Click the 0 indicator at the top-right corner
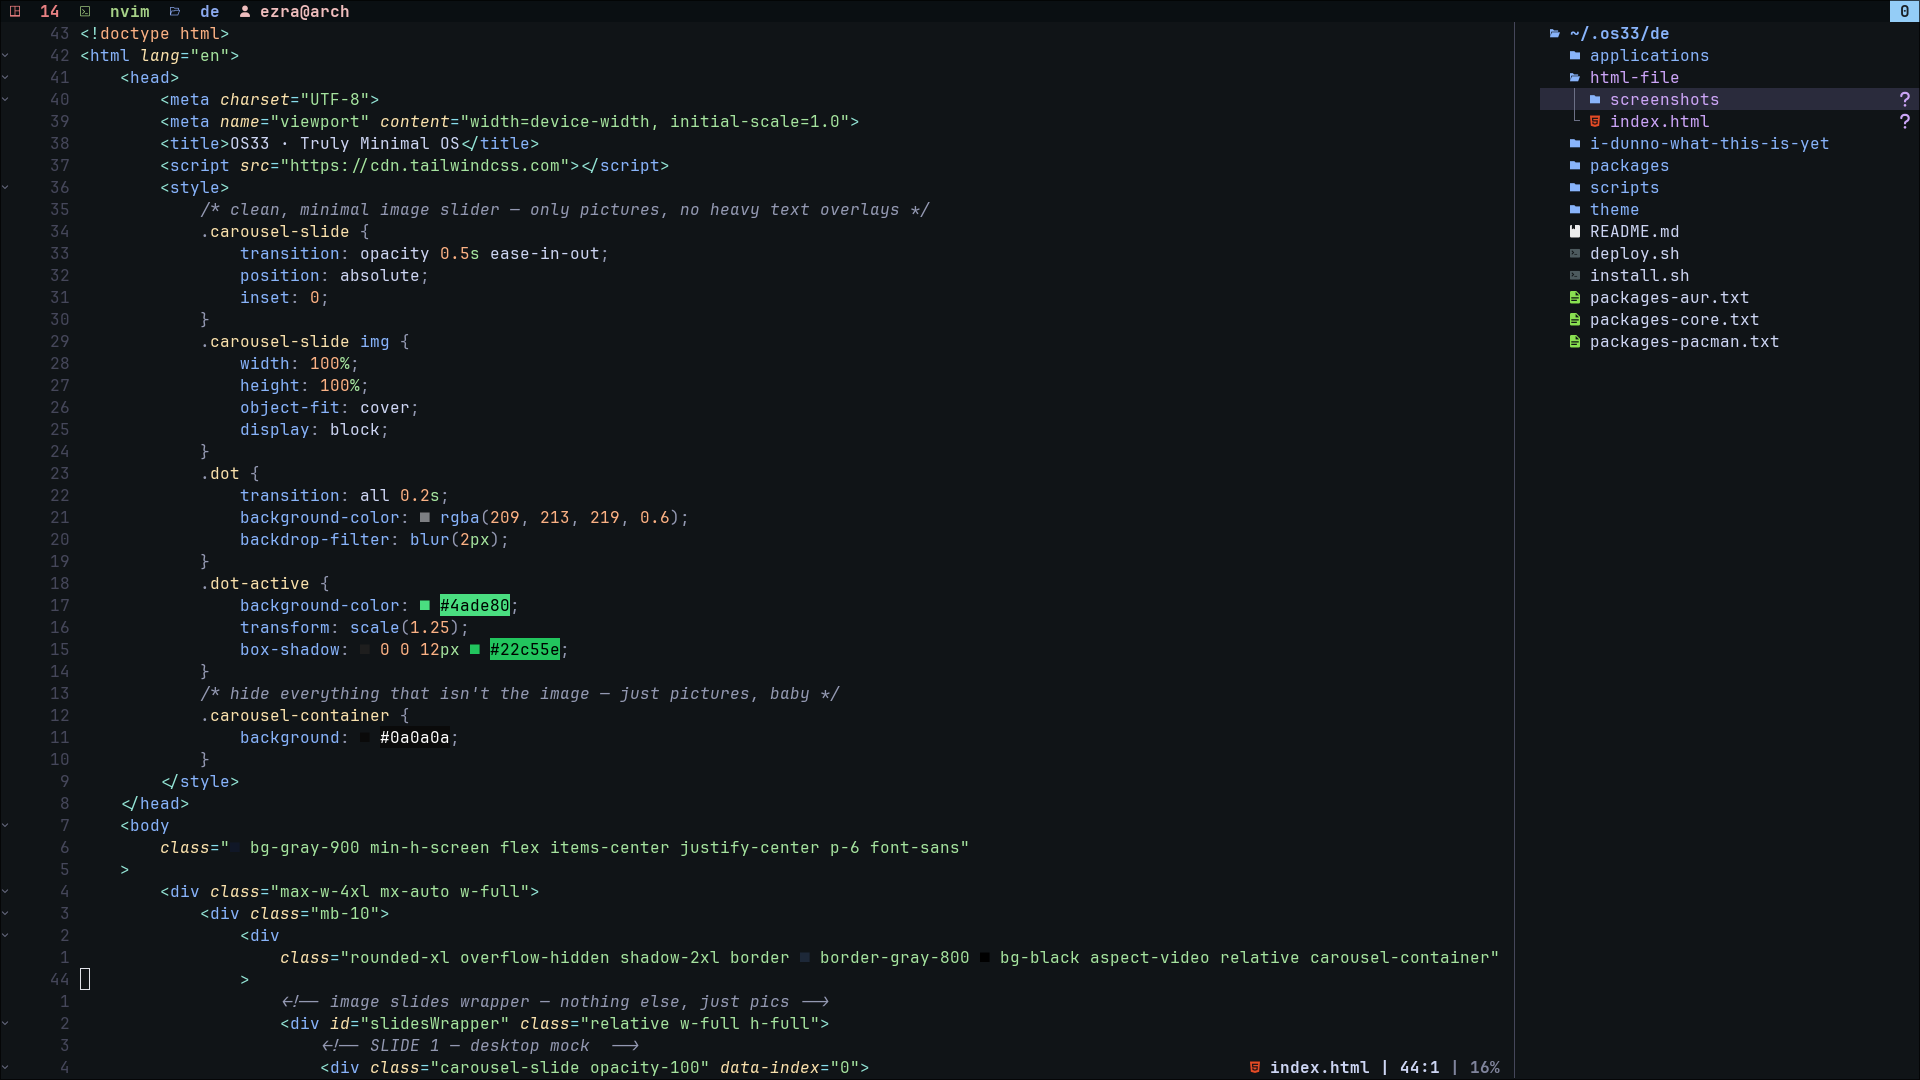 point(1903,11)
